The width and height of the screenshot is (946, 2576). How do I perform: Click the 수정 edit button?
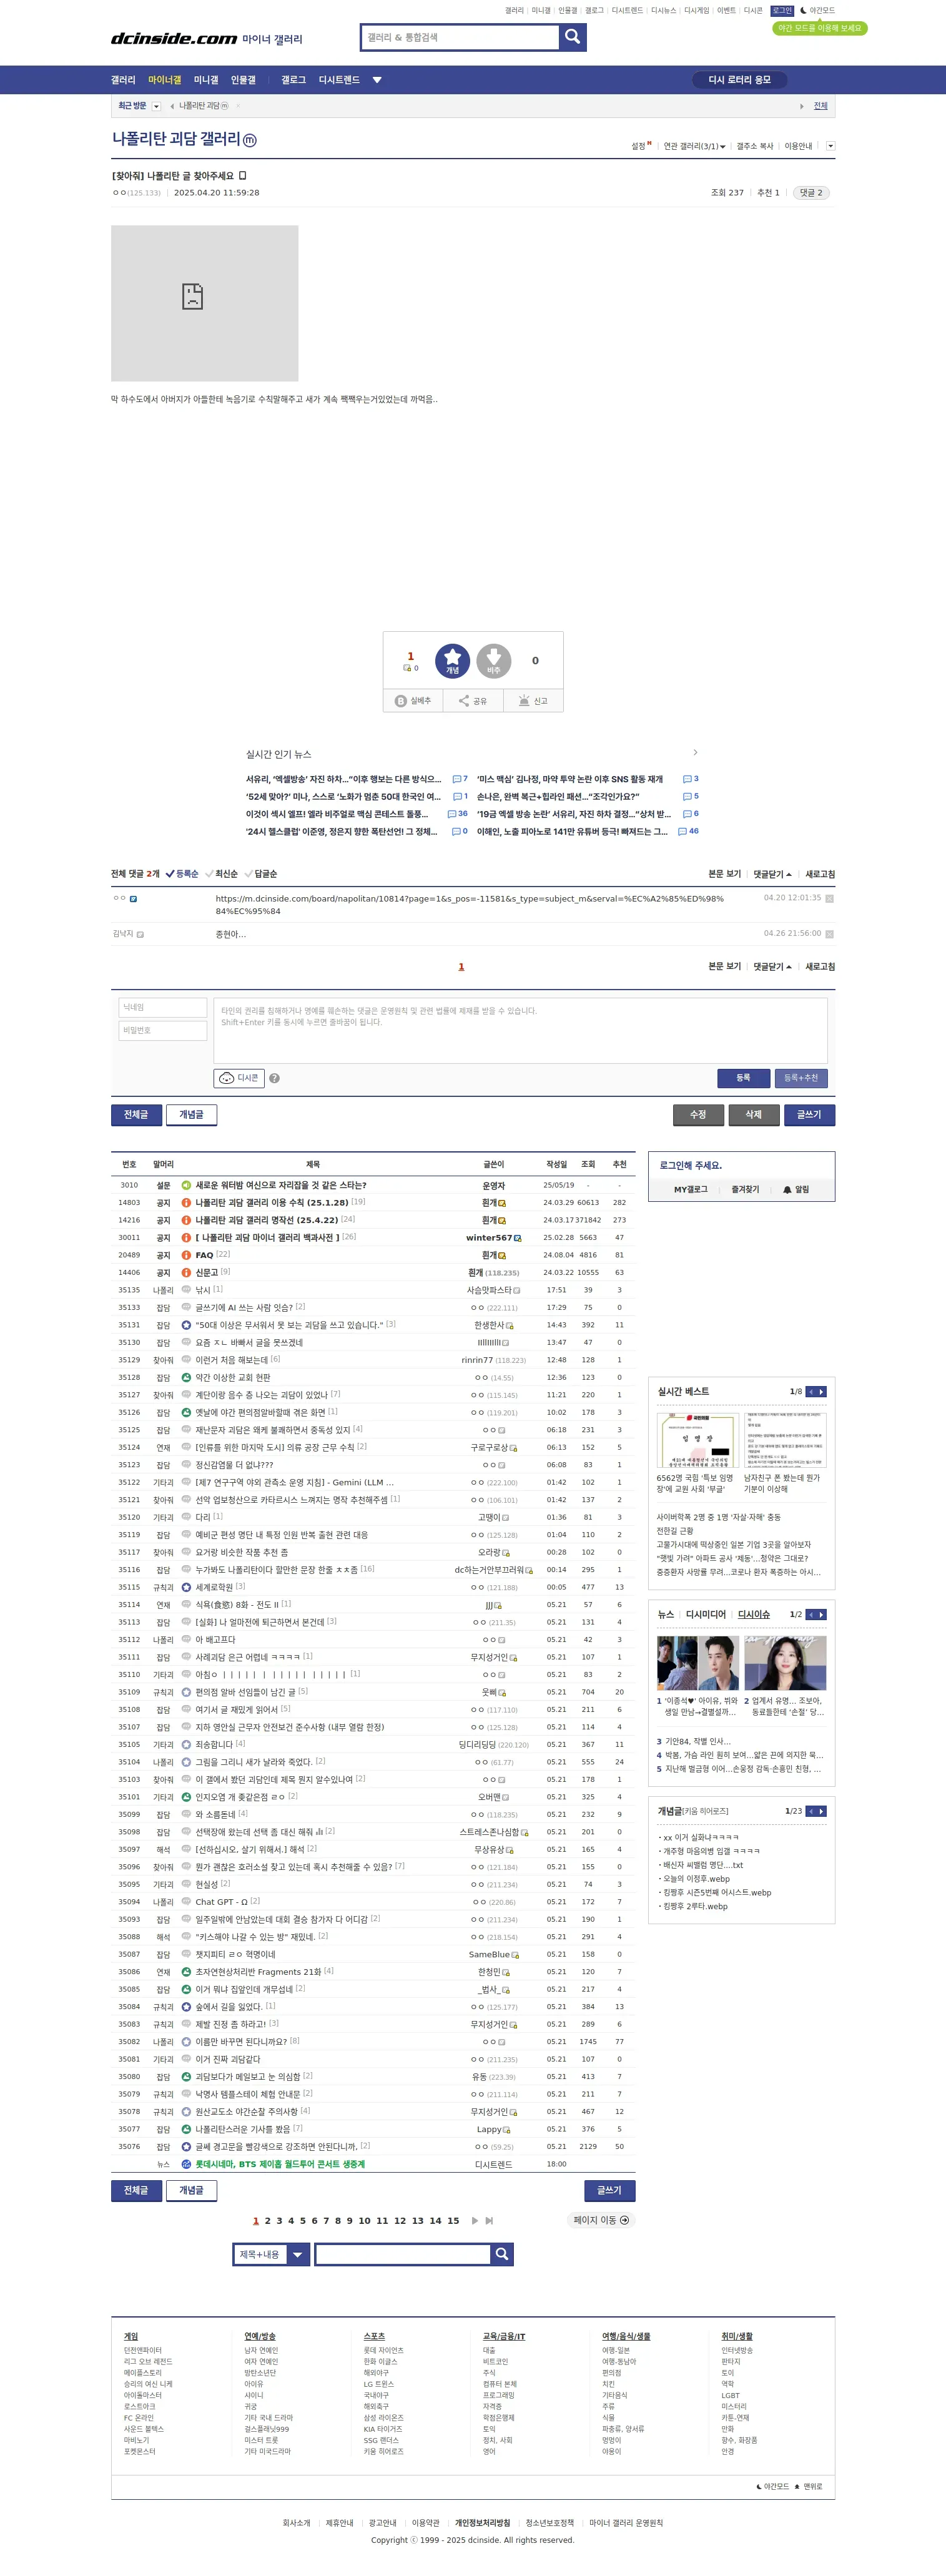pos(698,1115)
